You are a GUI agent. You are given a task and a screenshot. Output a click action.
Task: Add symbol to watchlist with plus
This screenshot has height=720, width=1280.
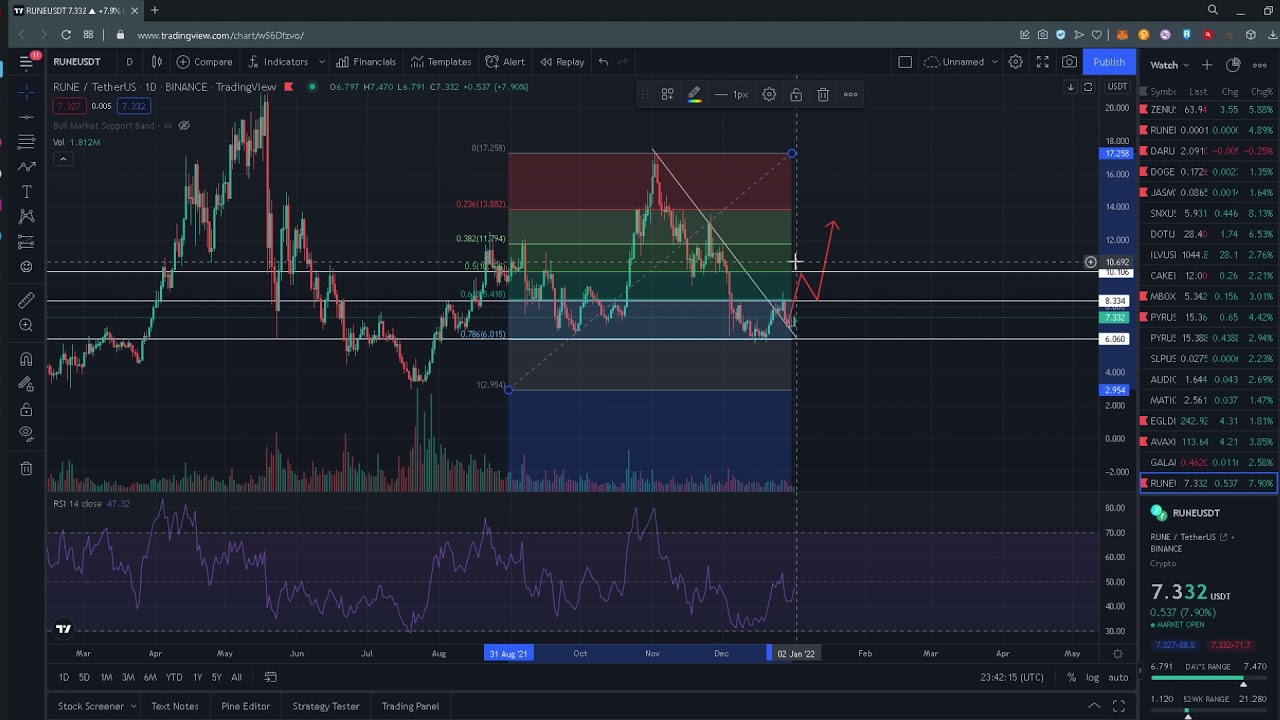click(1207, 65)
